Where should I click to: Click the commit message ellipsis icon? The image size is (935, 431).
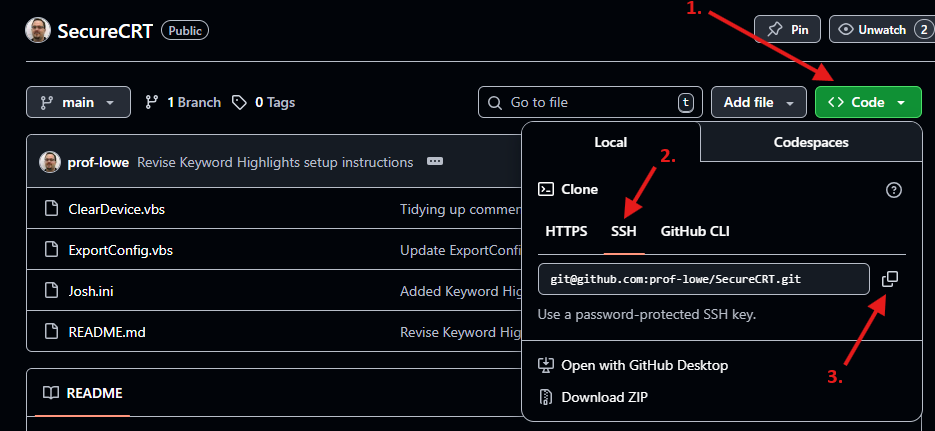click(435, 162)
